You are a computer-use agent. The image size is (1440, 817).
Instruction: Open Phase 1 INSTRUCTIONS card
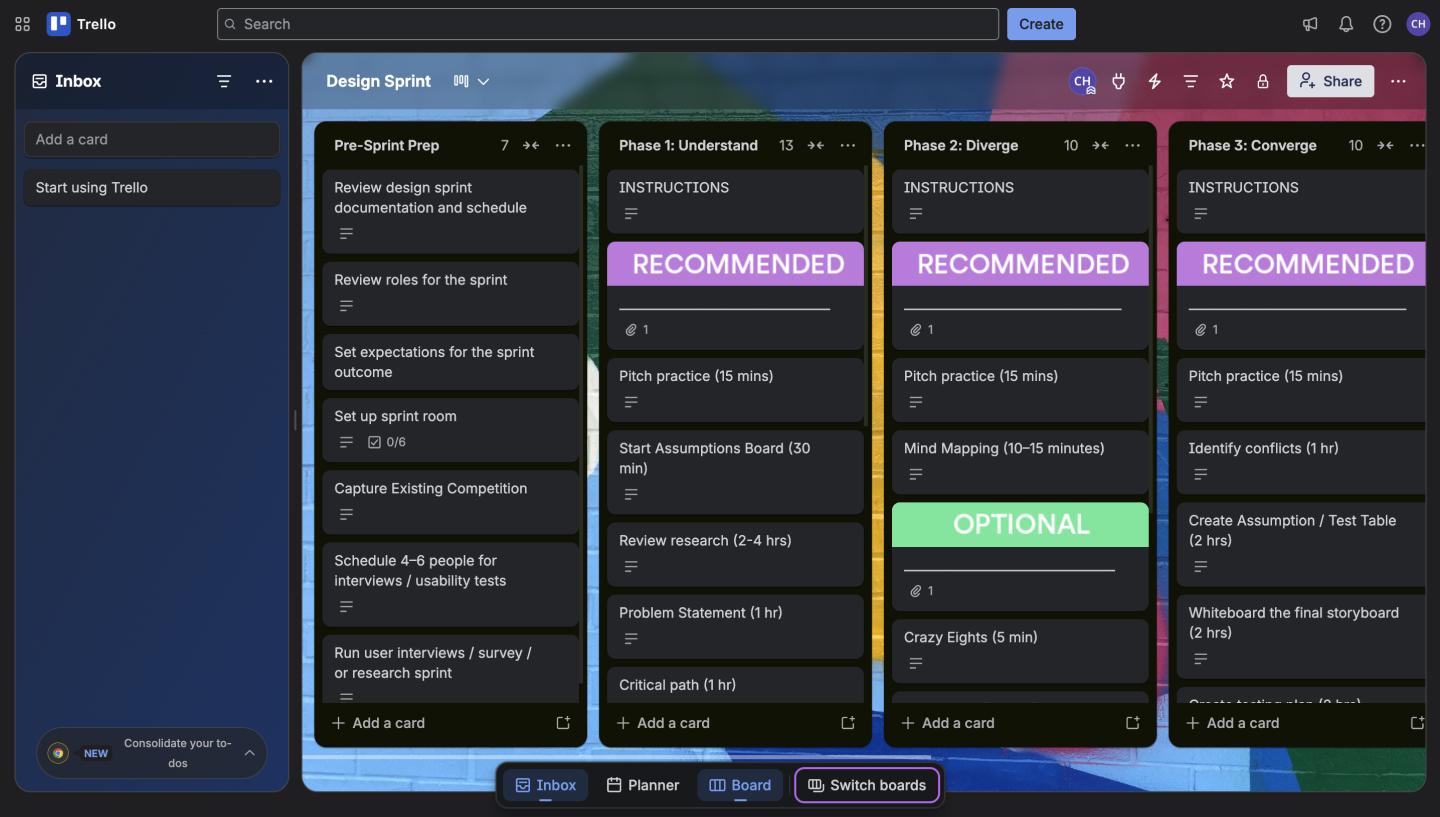pos(735,201)
